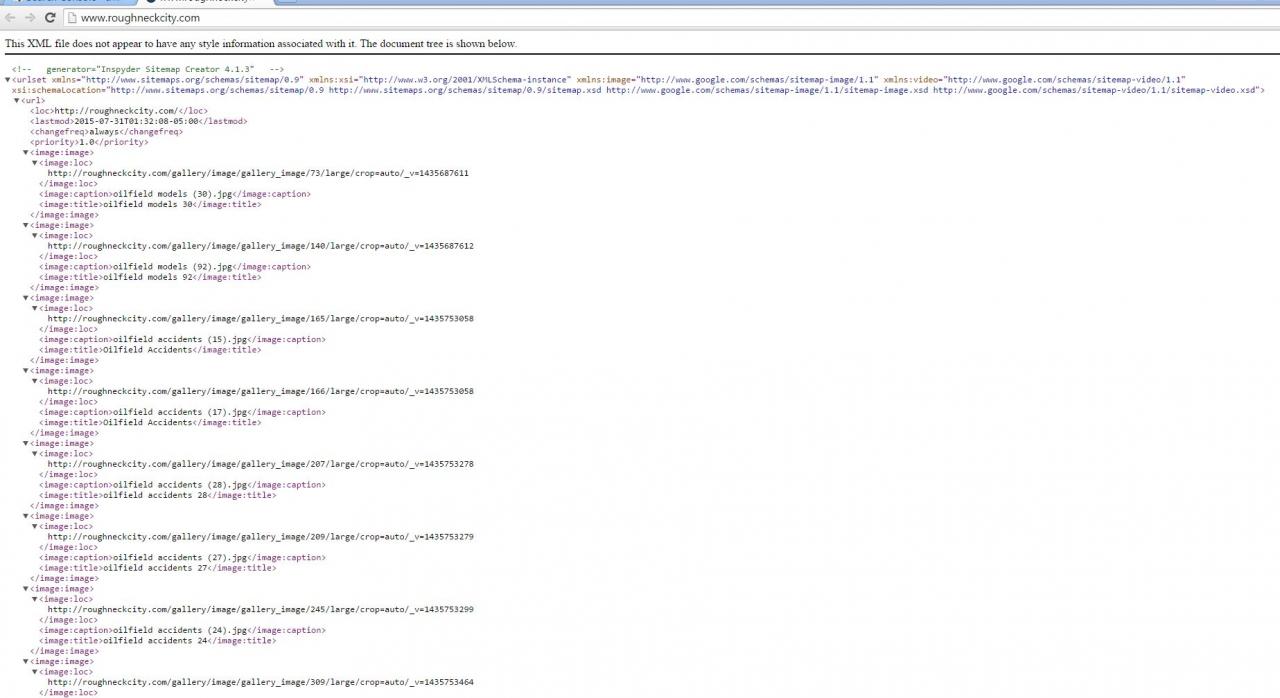Collapse image:loc node for gallery_image/73

(x=35, y=163)
